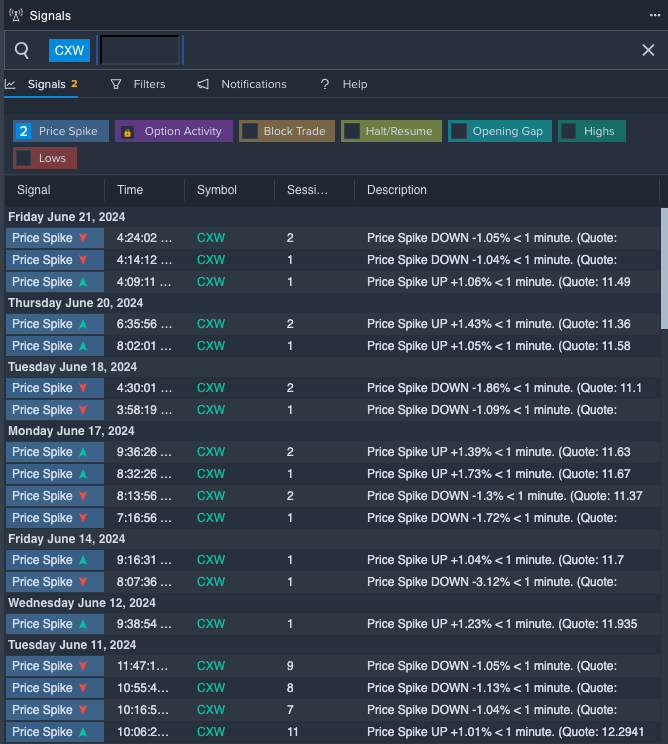This screenshot has width=668, height=744.
Task: Click up arrow on 10:06:2 Price Spike
Action: coord(83,732)
